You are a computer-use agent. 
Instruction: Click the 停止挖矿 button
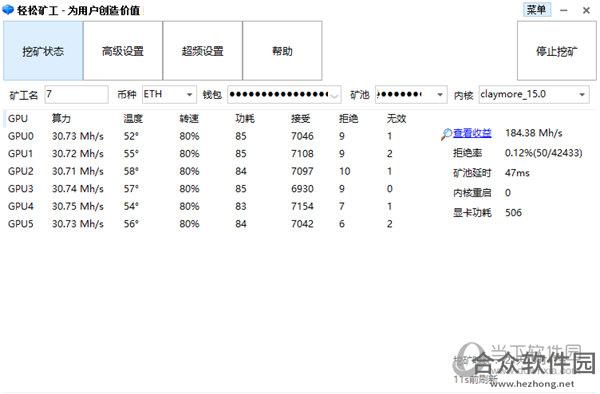pyautogui.click(x=557, y=50)
